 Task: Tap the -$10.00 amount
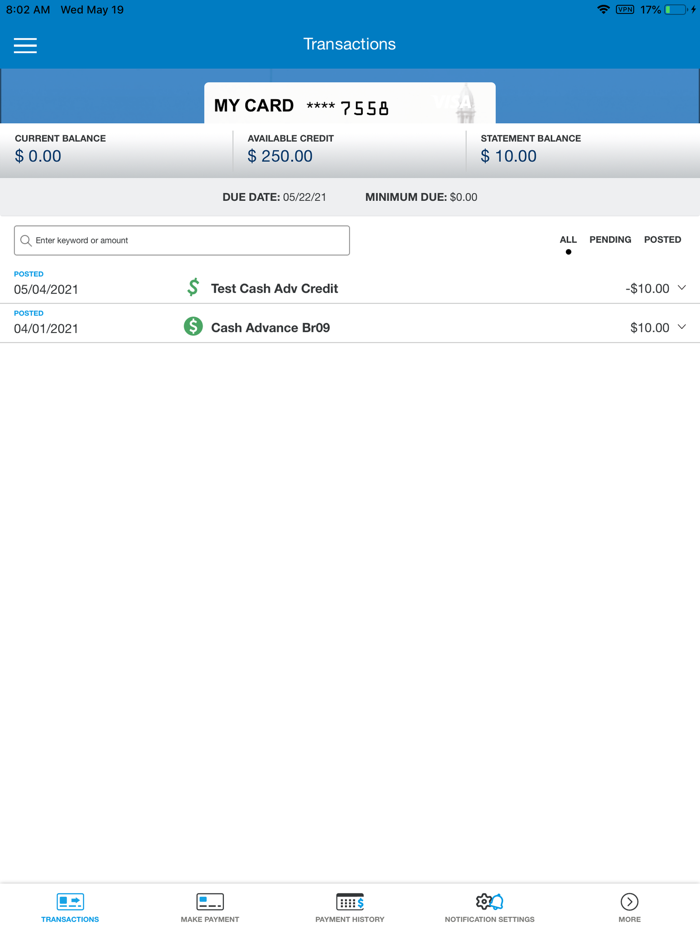(648, 289)
